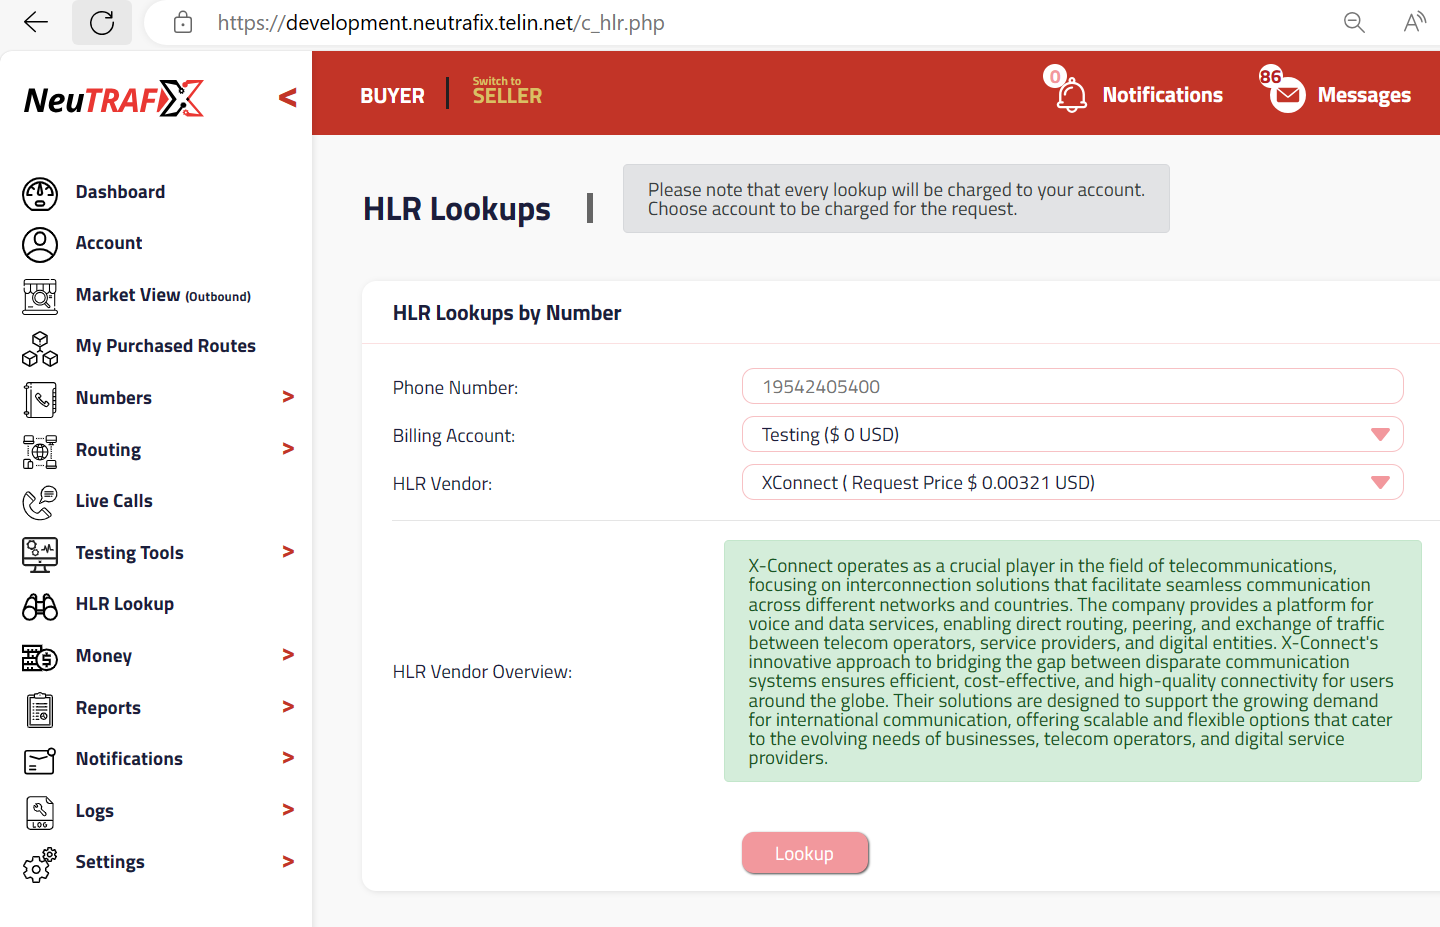
Task: Expand the Testing Tools submenu arrow
Action: [288, 552]
